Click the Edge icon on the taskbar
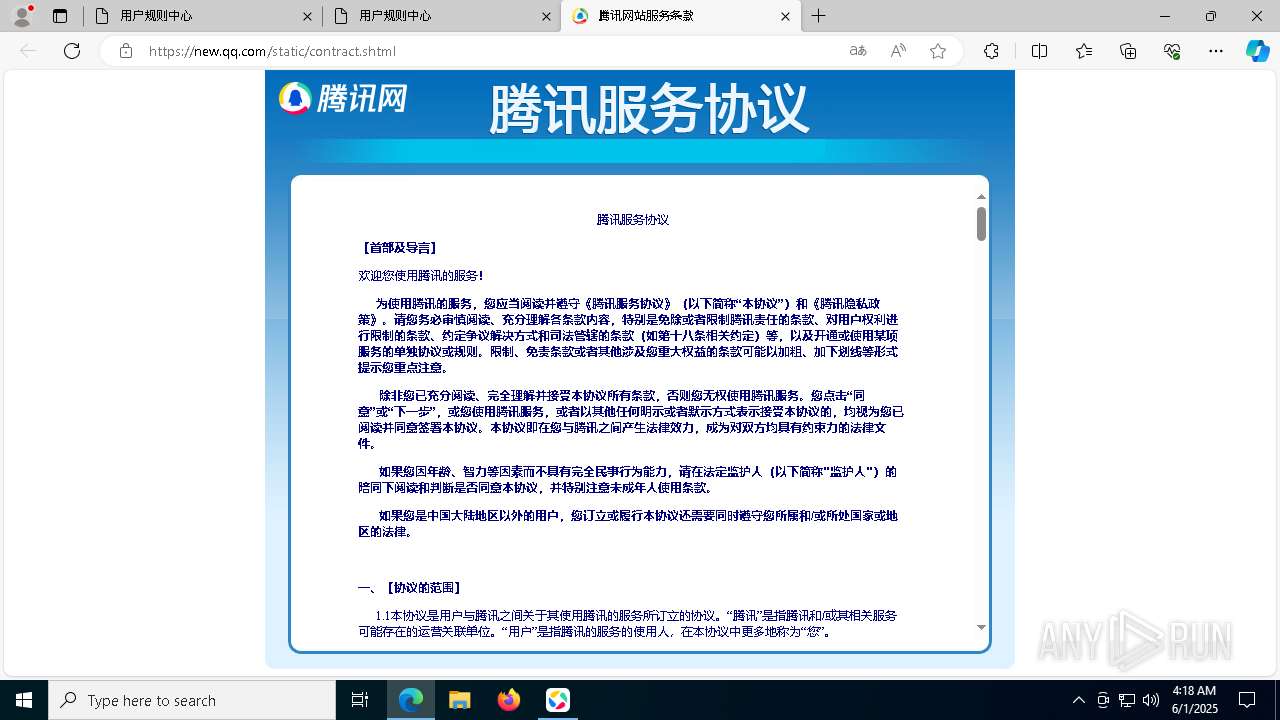Screen dimensions: 1280x720 (411, 700)
